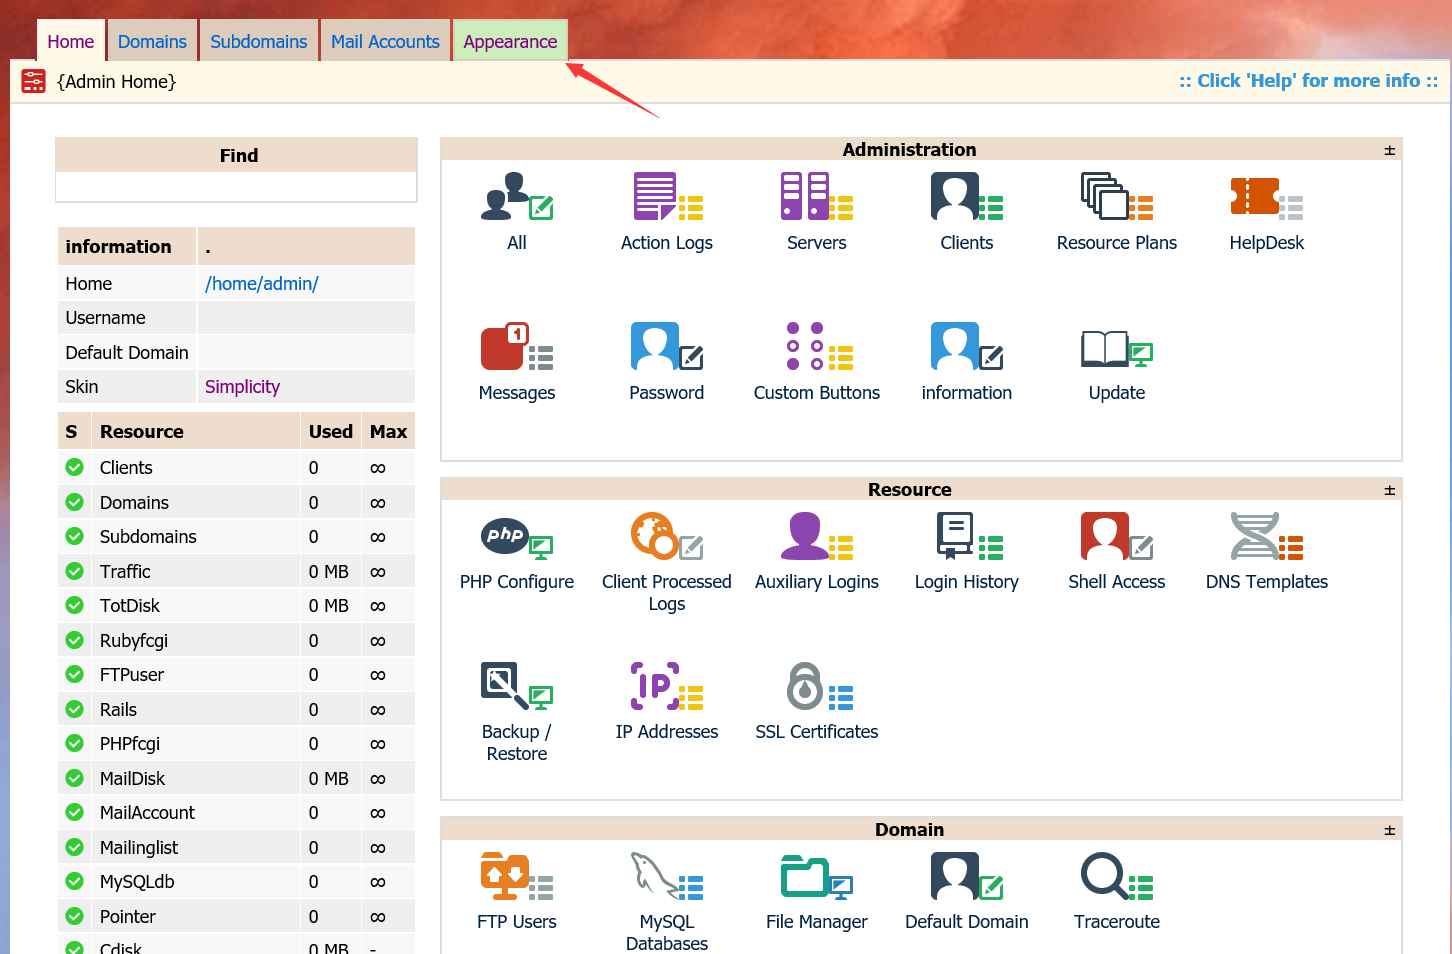Open the HelpDesk ticket icon
Image resolution: width=1452 pixels, height=954 pixels.
(x=1266, y=197)
